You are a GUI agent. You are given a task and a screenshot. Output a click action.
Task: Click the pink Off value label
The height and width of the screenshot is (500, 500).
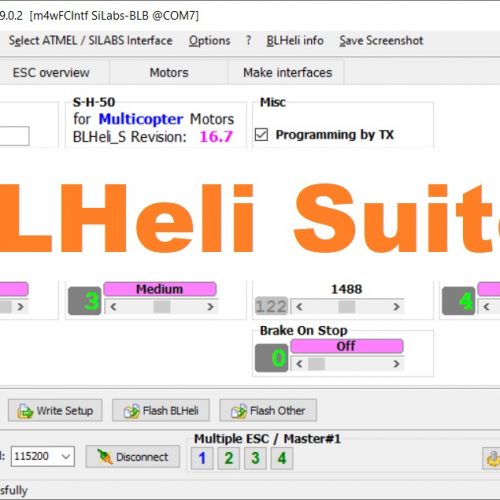pyautogui.click(x=347, y=346)
